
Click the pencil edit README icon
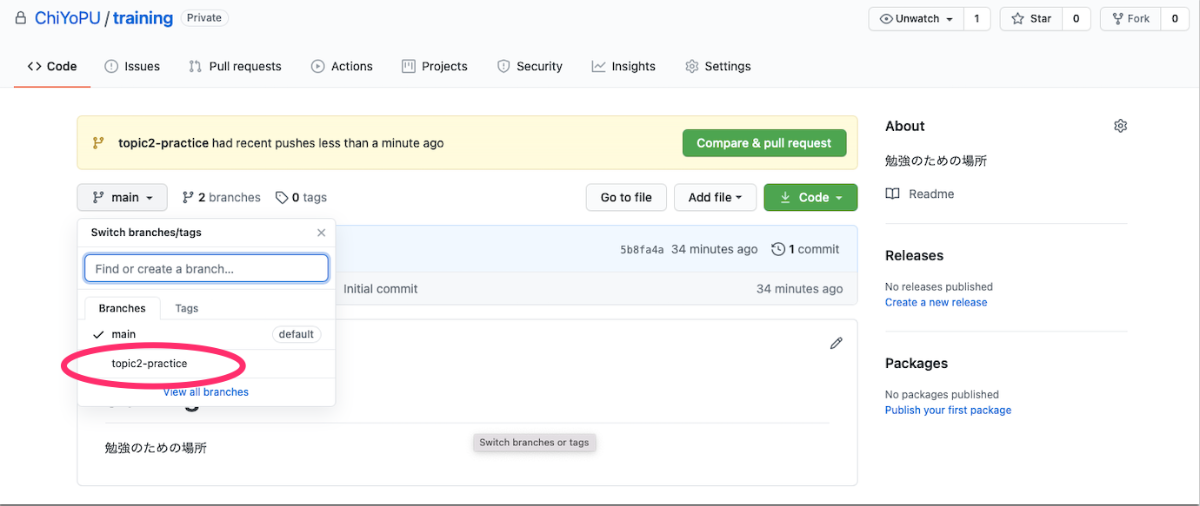(x=836, y=343)
